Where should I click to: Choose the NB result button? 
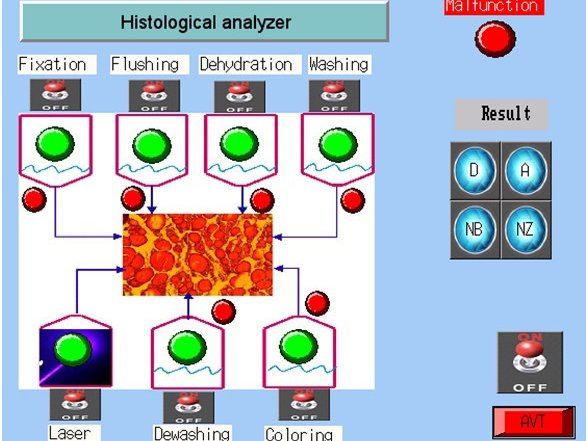(x=475, y=229)
